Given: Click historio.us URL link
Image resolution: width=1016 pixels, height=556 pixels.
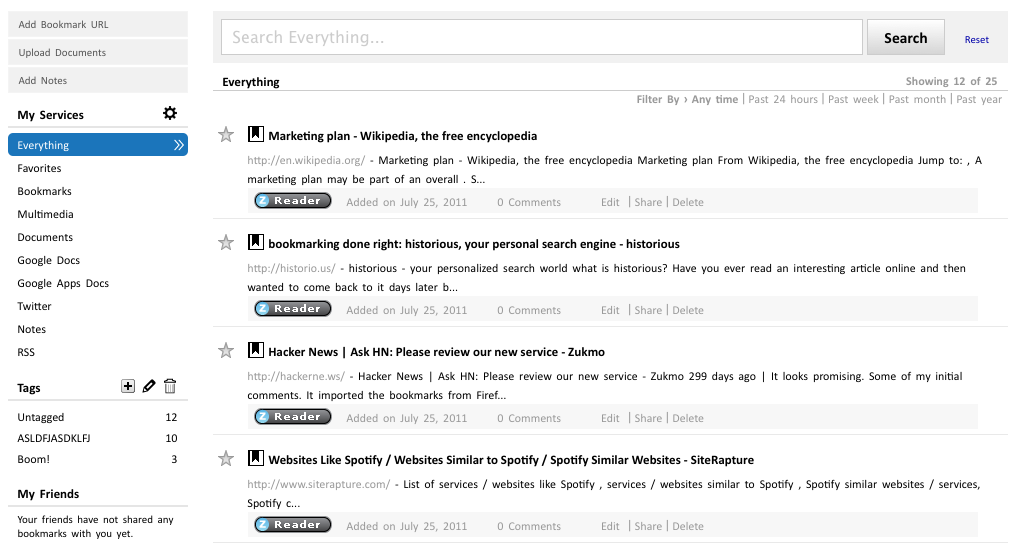Looking at the screenshot, I should click(x=291, y=268).
